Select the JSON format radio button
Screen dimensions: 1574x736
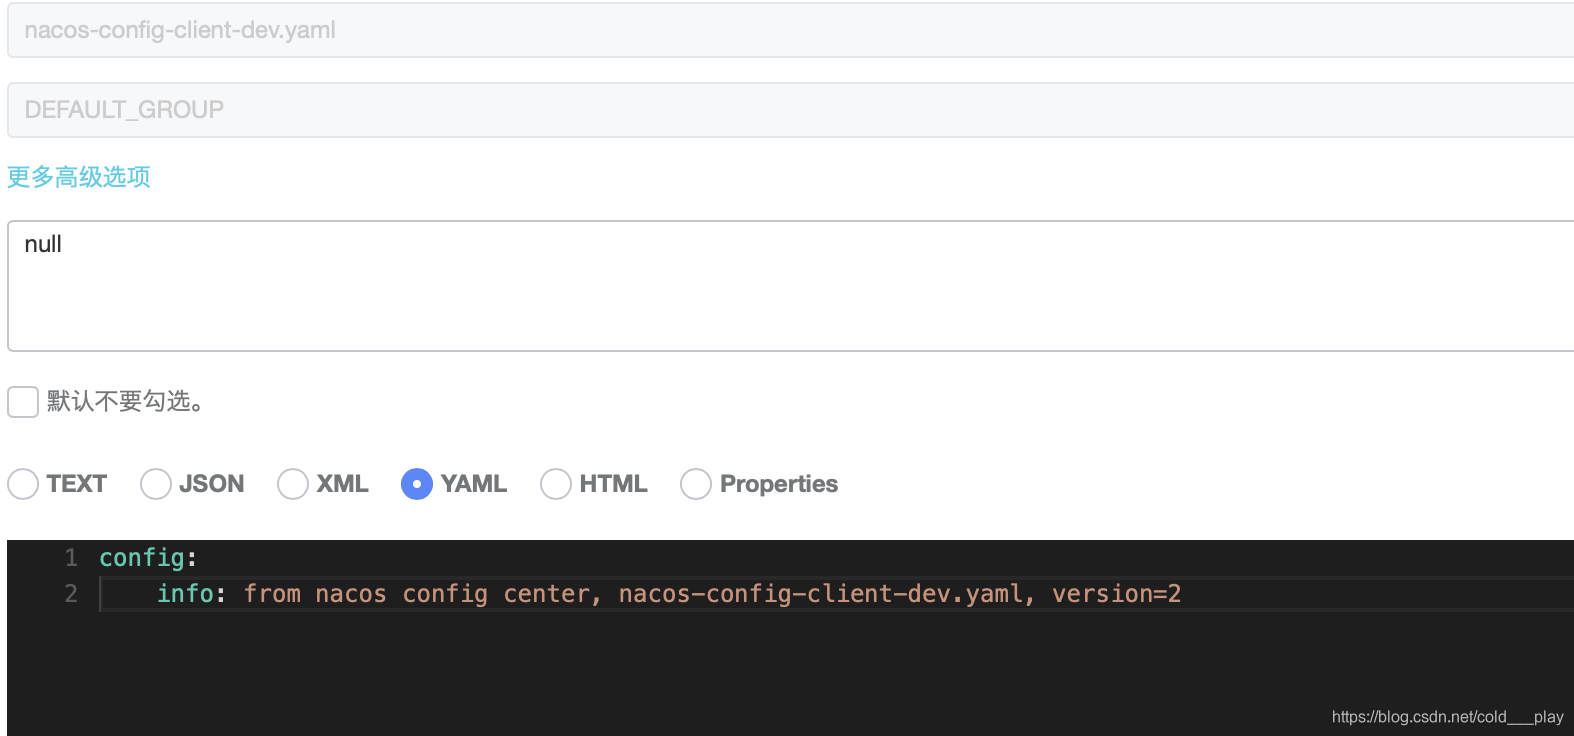coord(156,484)
